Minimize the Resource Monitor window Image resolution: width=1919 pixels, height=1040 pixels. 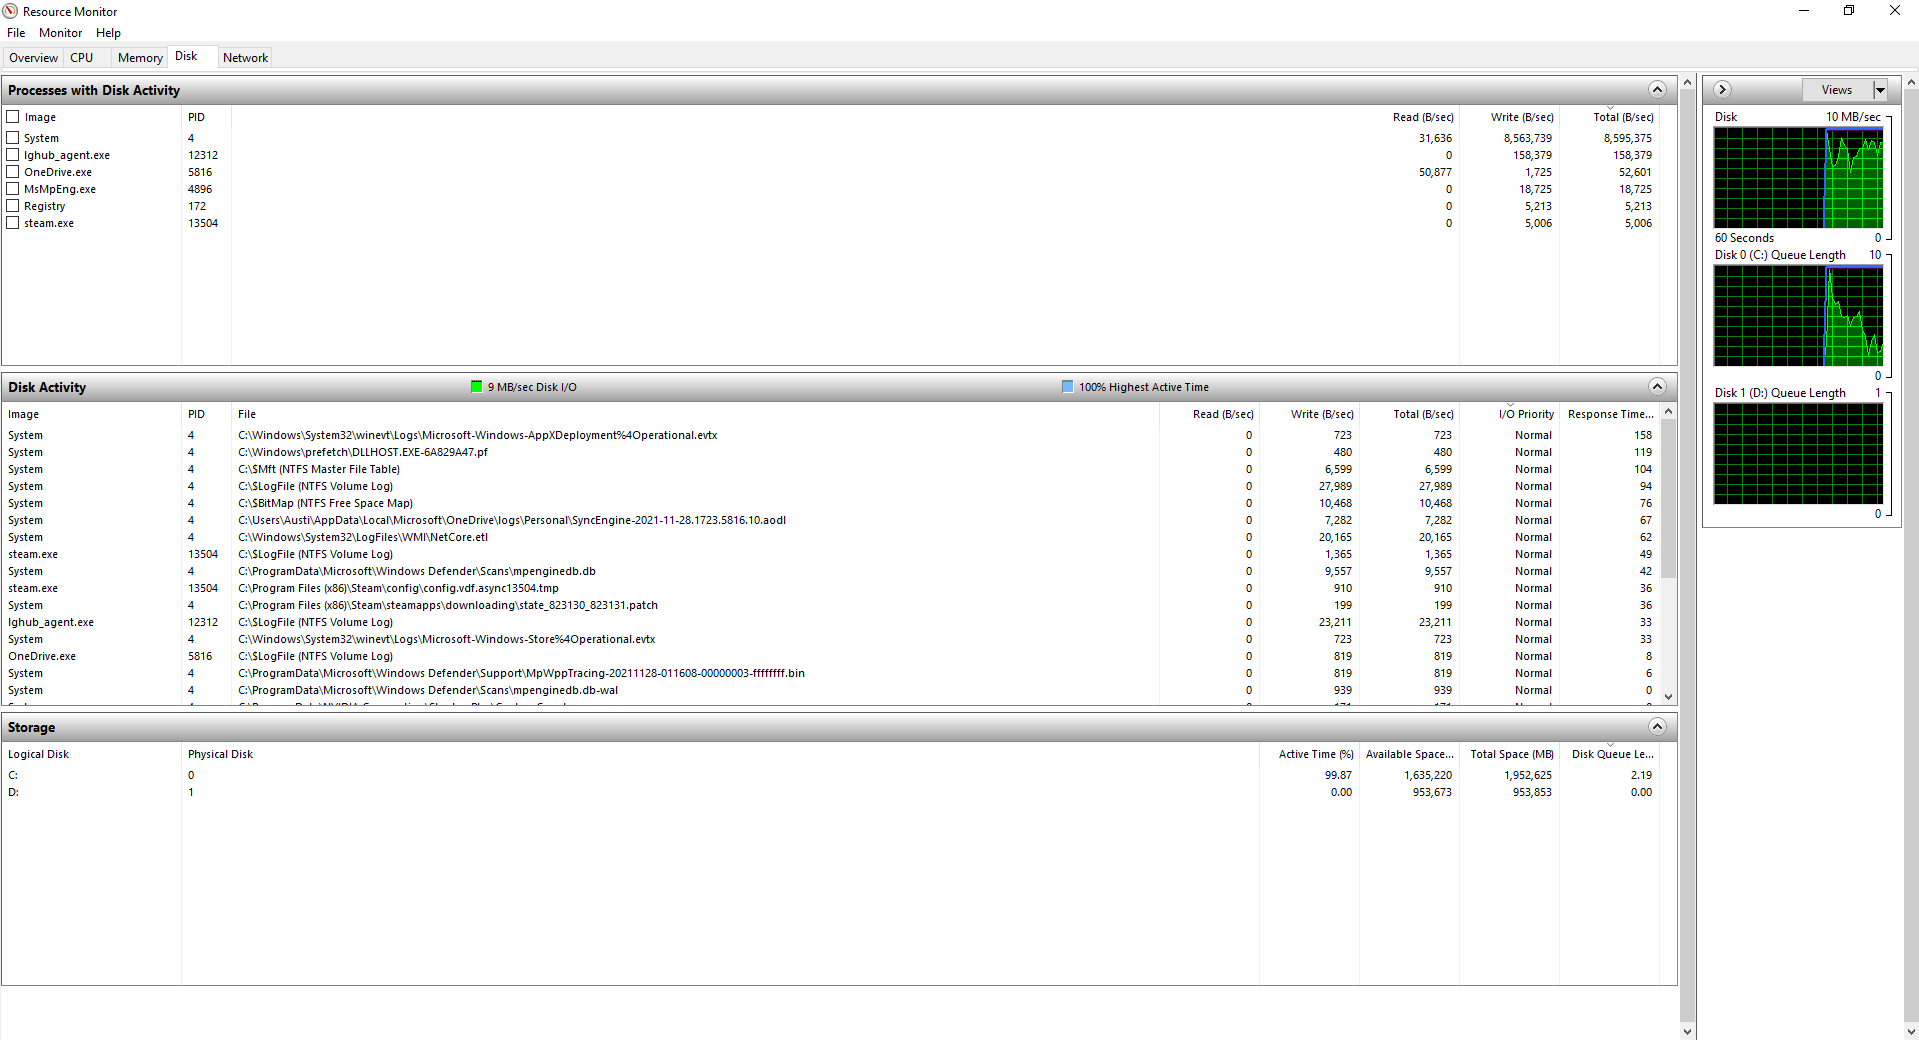[1804, 11]
